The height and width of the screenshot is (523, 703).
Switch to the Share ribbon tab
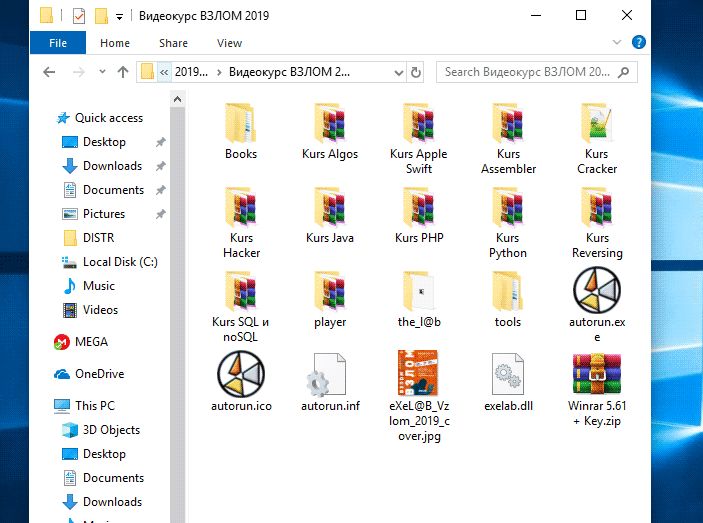click(173, 43)
